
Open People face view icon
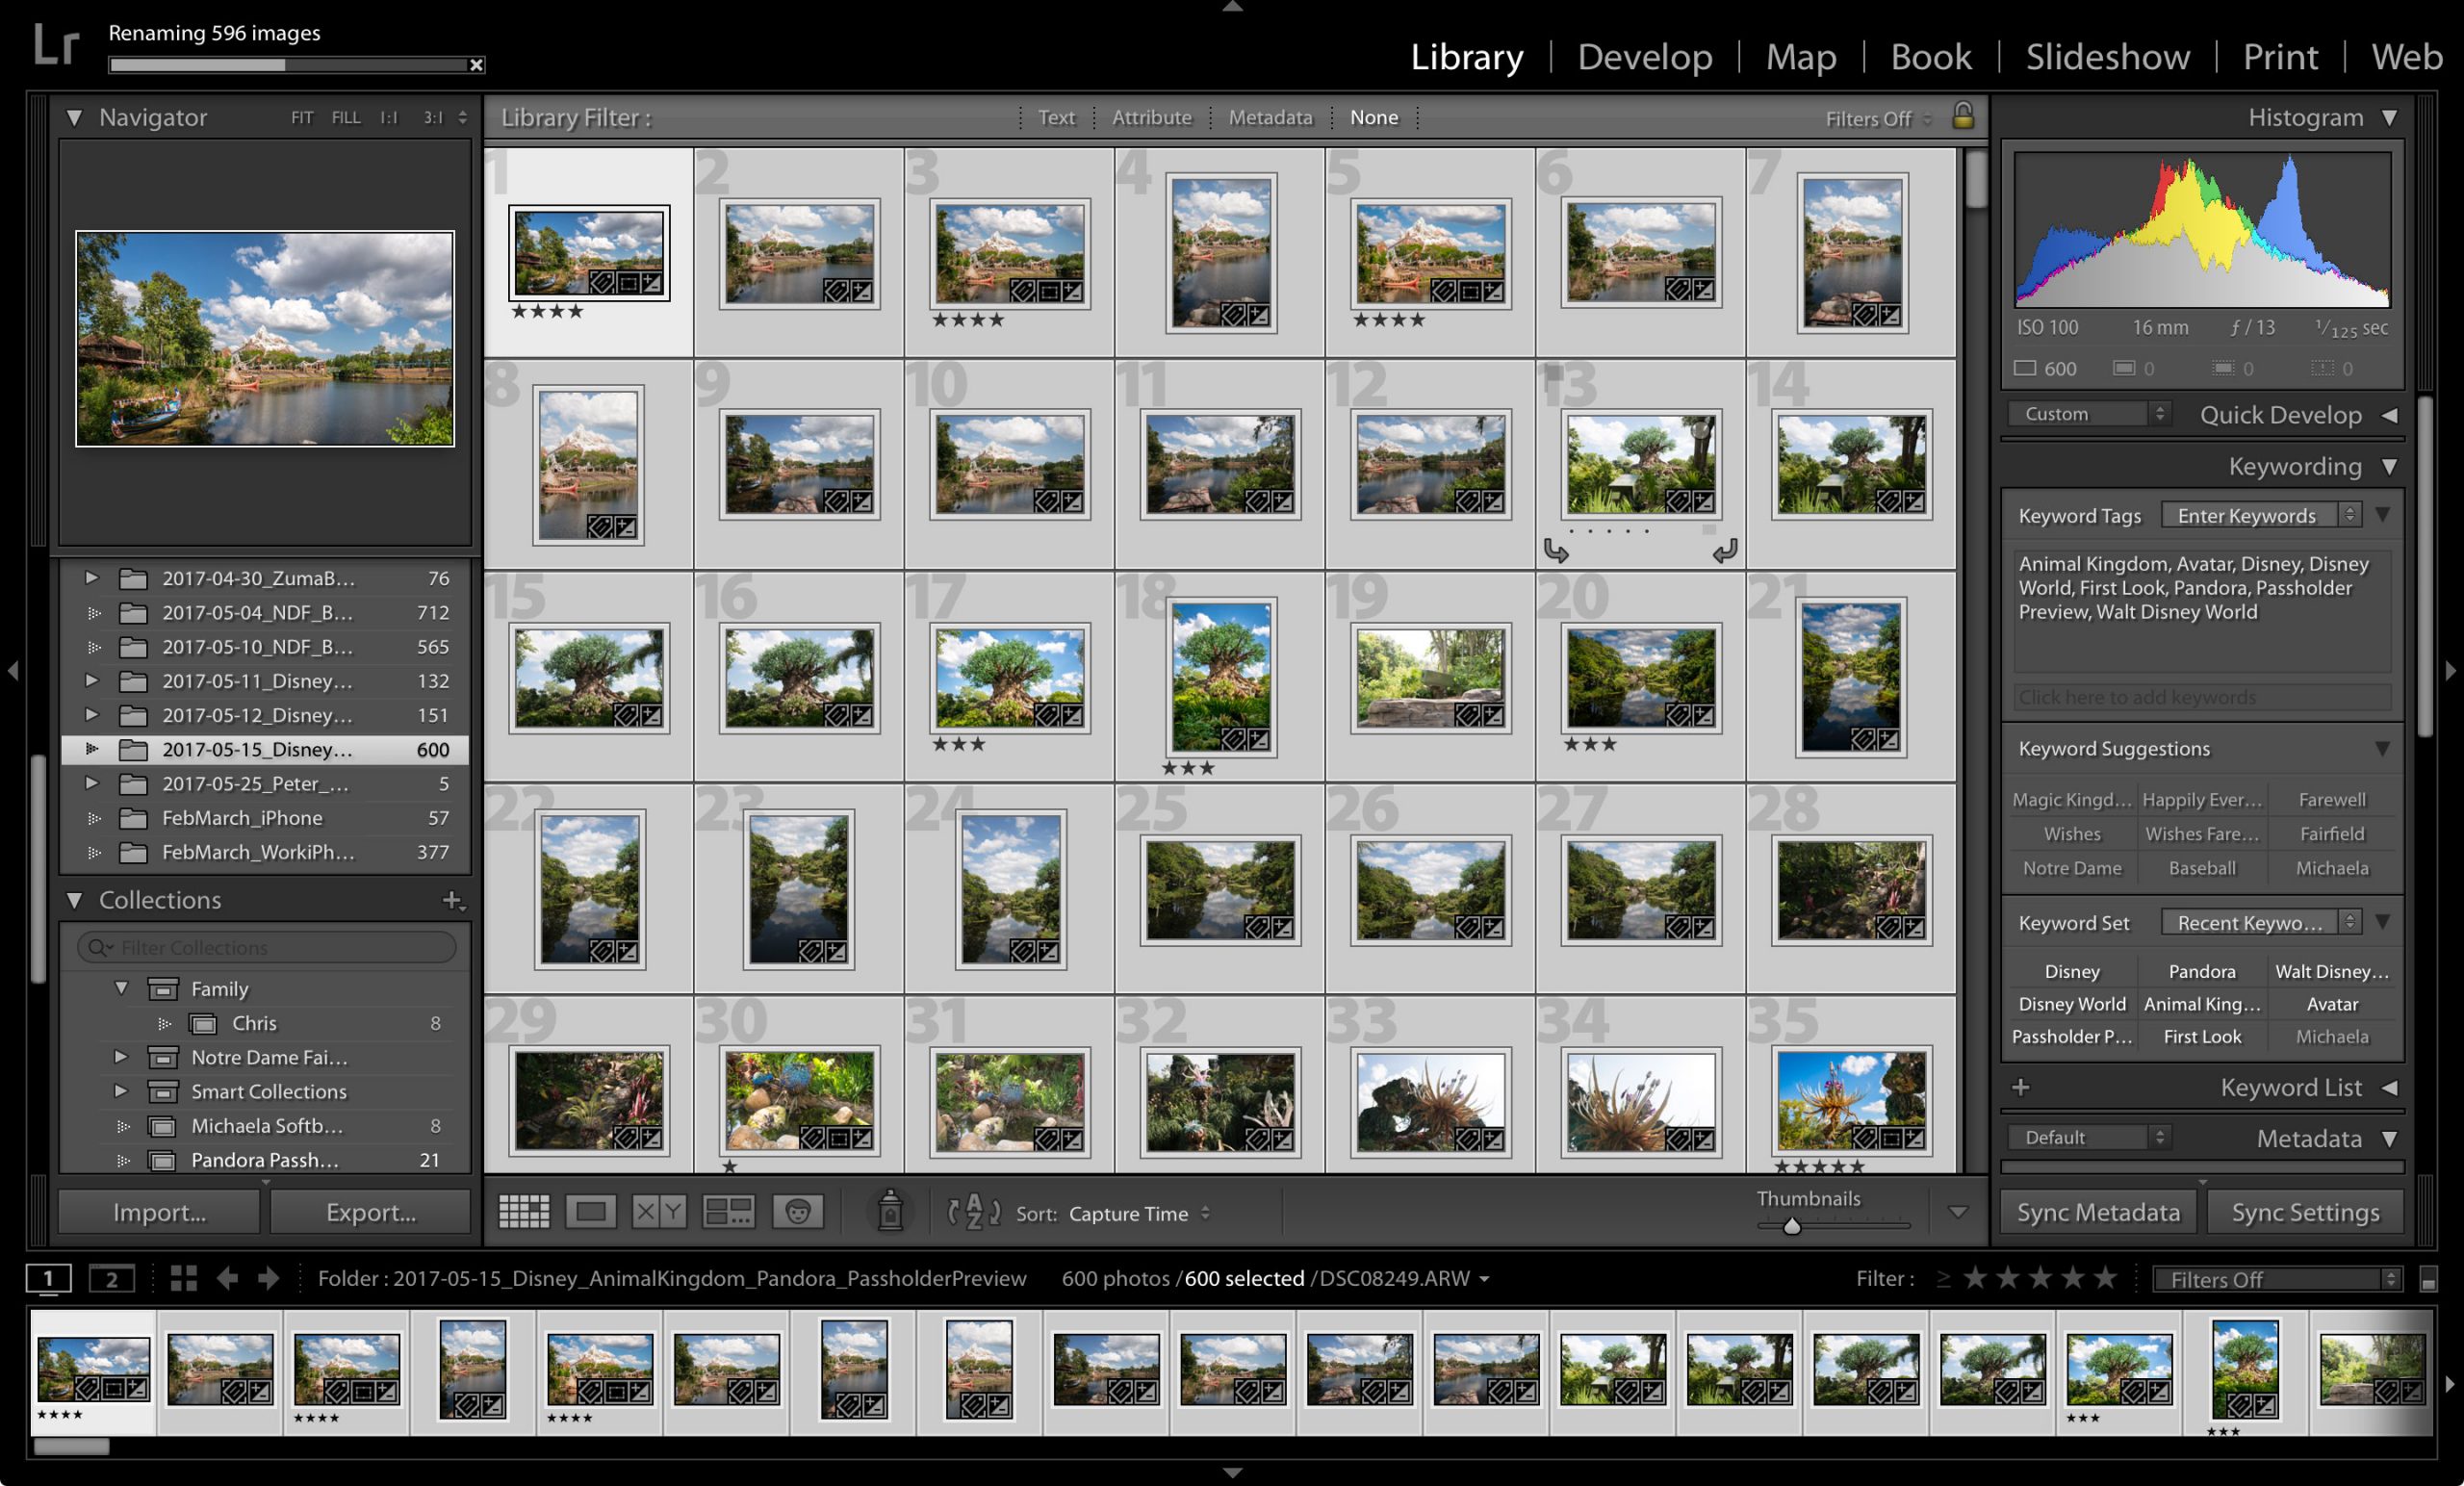pos(797,1212)
